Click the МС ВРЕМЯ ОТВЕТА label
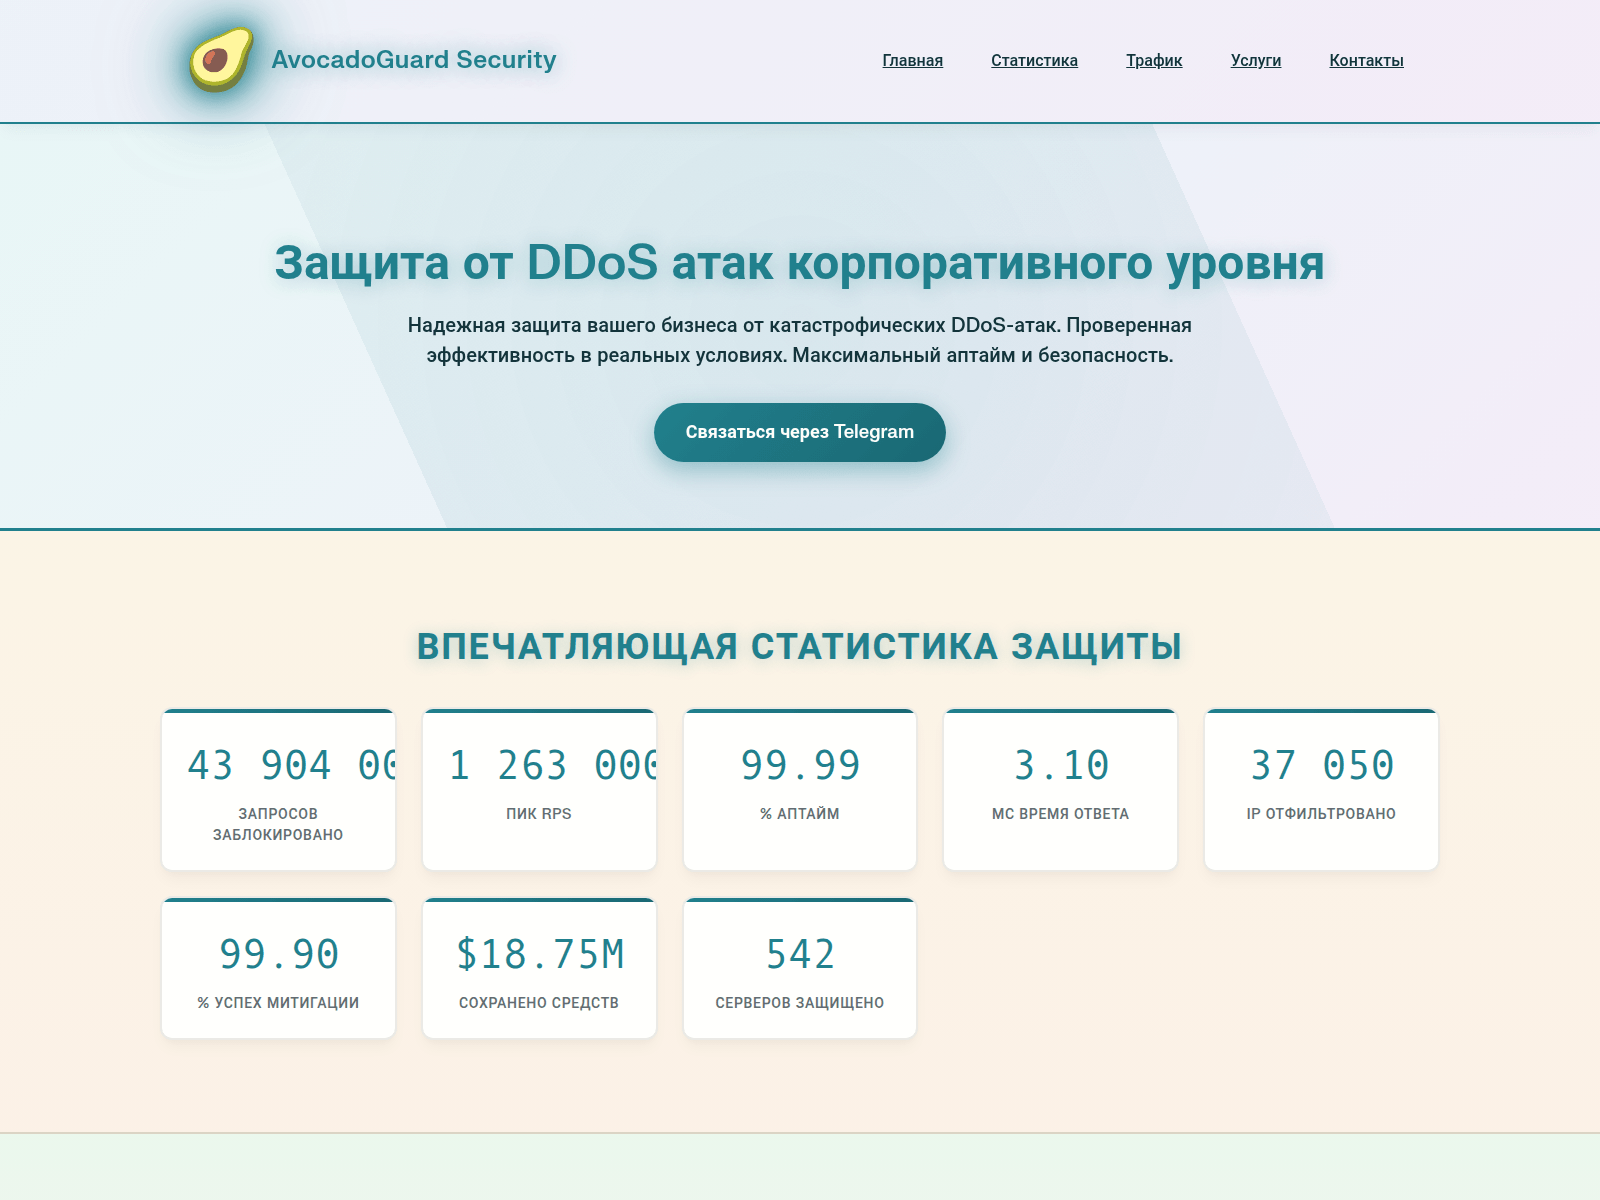This screenshot has width=1600, height=1200. pyautogui.click(x=1060, y=814)
